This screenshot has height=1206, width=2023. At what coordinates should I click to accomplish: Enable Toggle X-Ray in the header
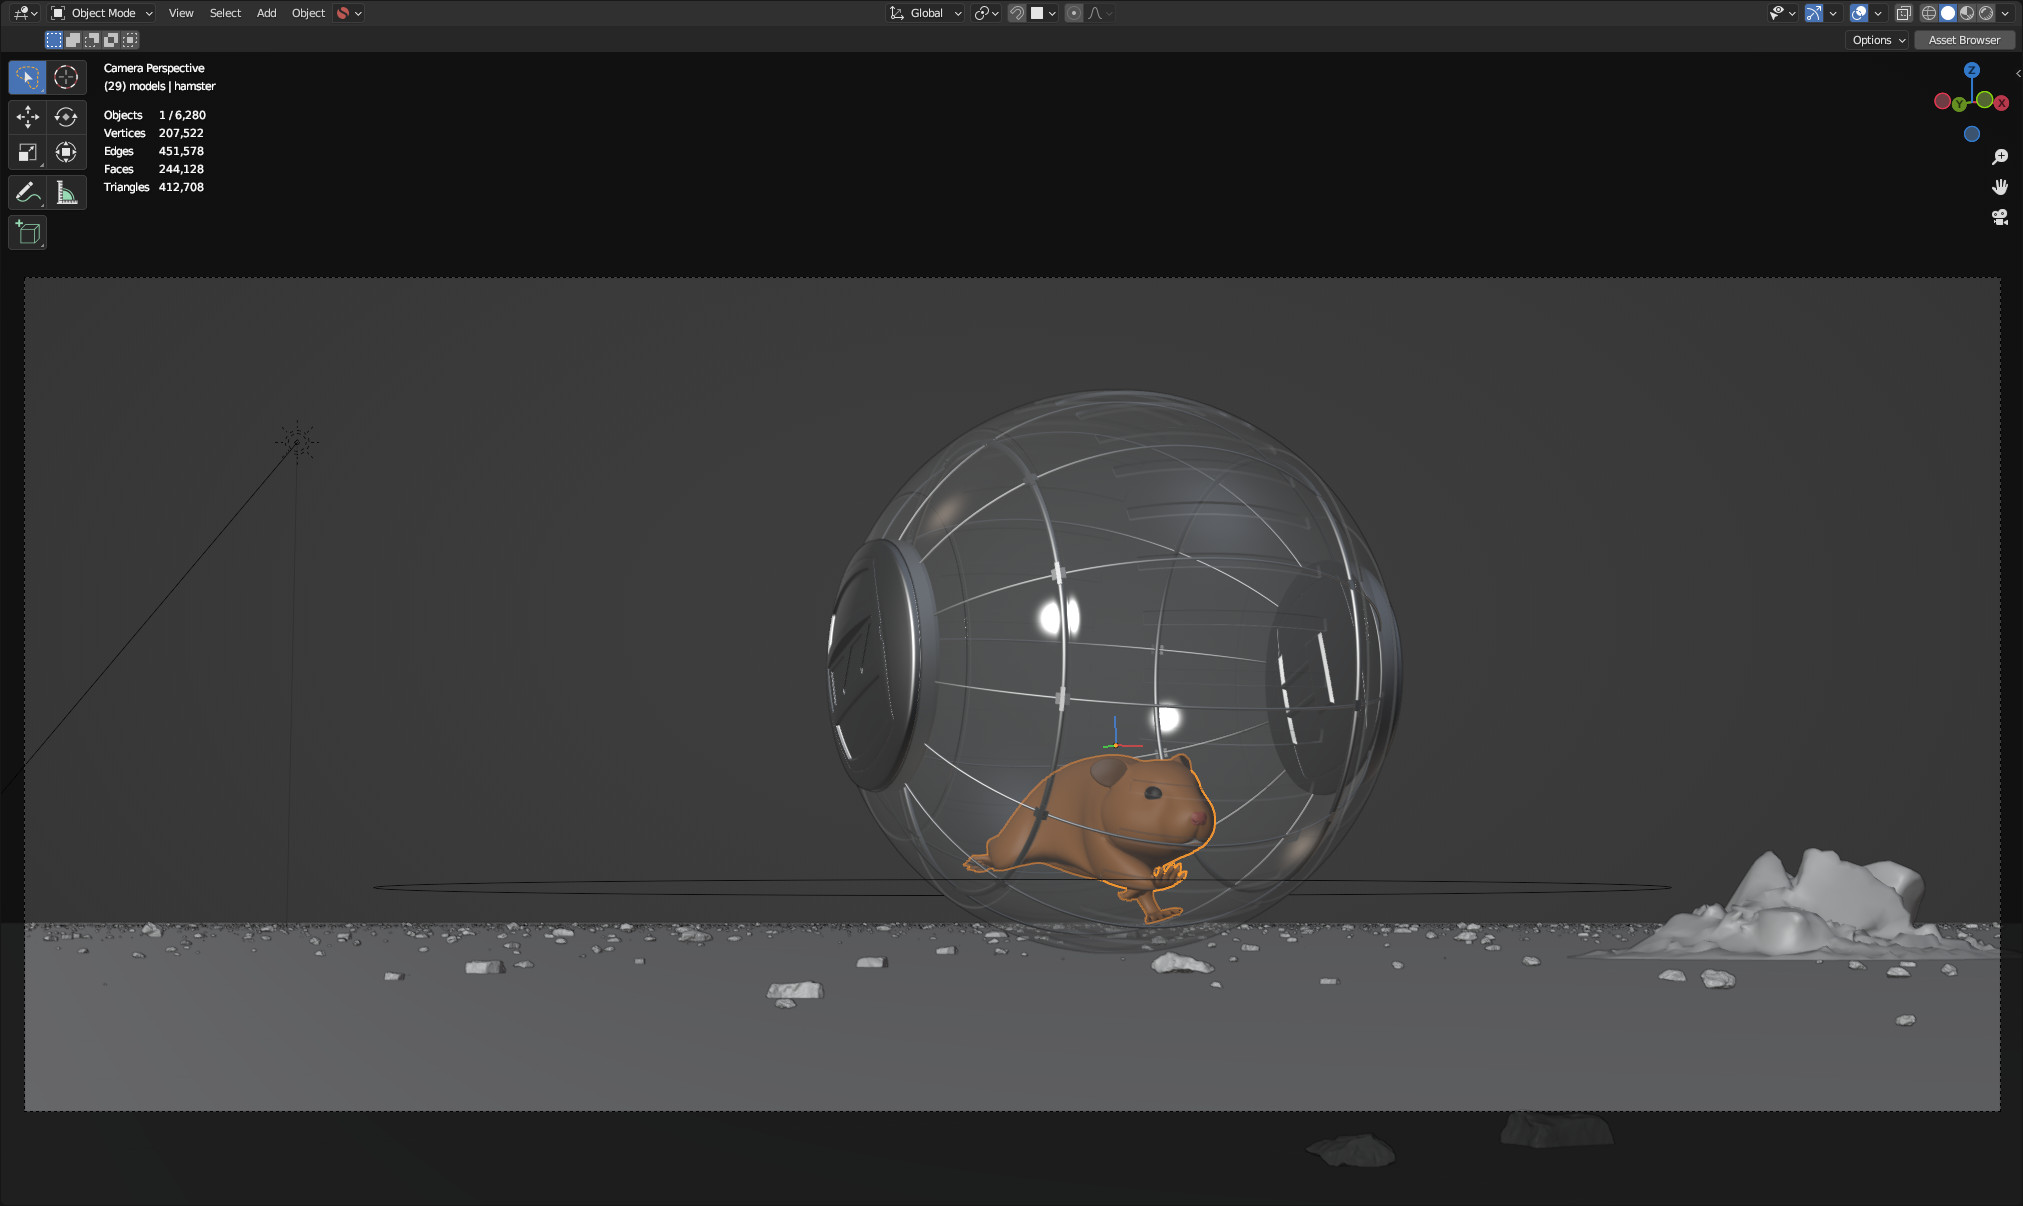[1903, 13]
